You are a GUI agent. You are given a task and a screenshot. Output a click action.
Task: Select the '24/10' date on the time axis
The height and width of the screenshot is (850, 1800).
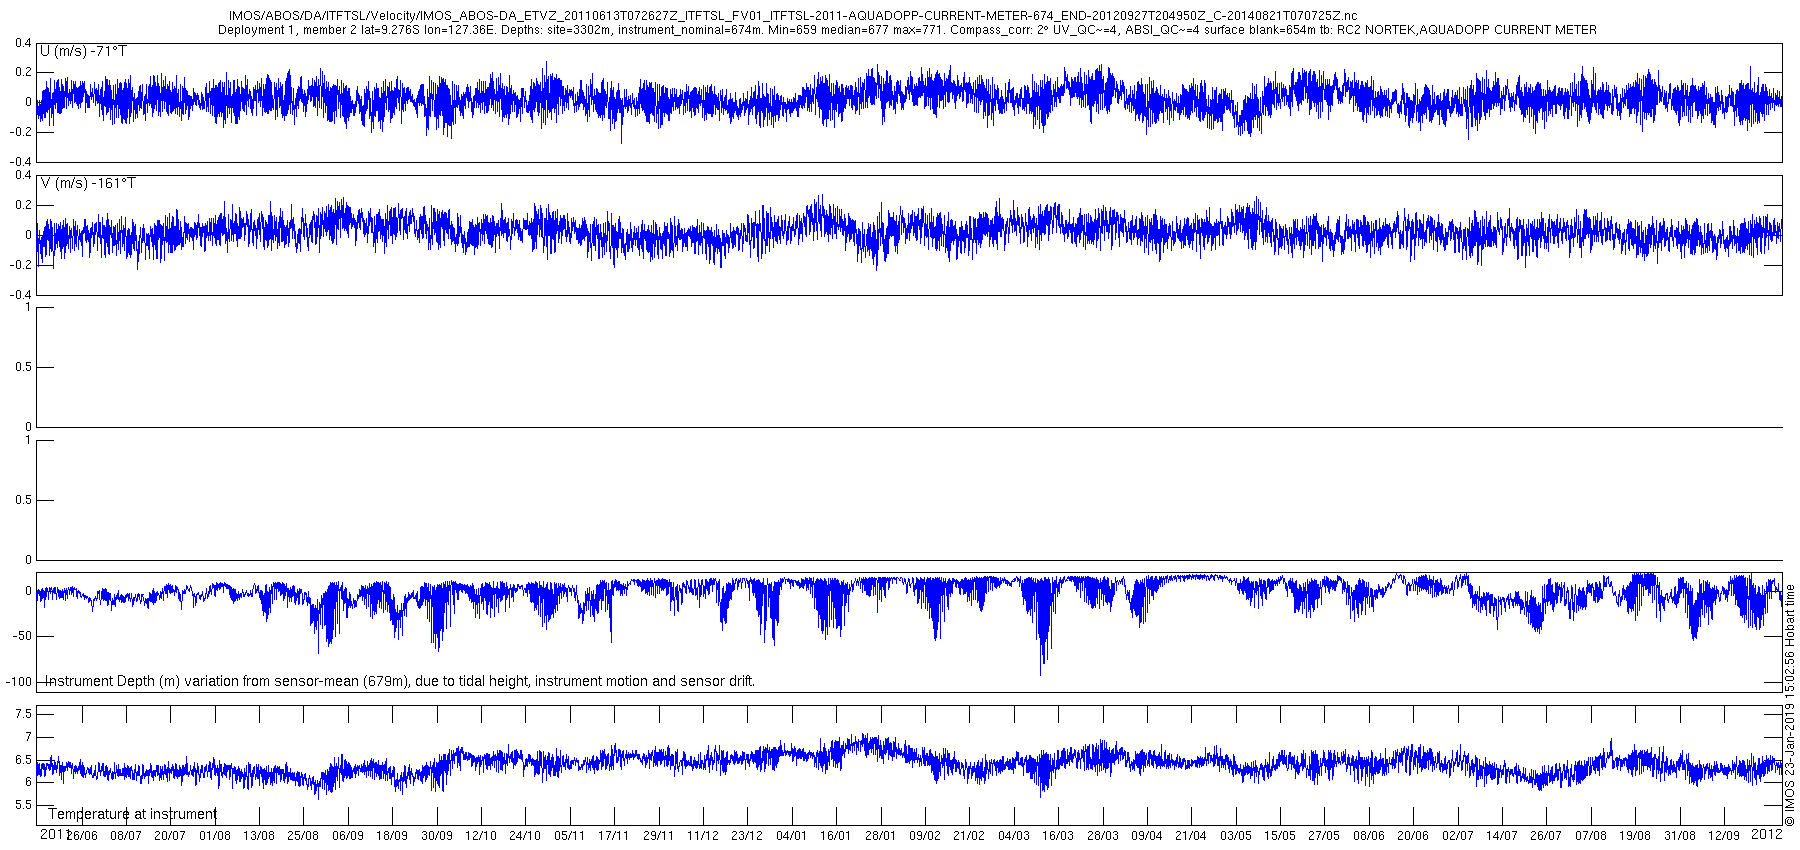pyautogui.click(x=525, y=836)
